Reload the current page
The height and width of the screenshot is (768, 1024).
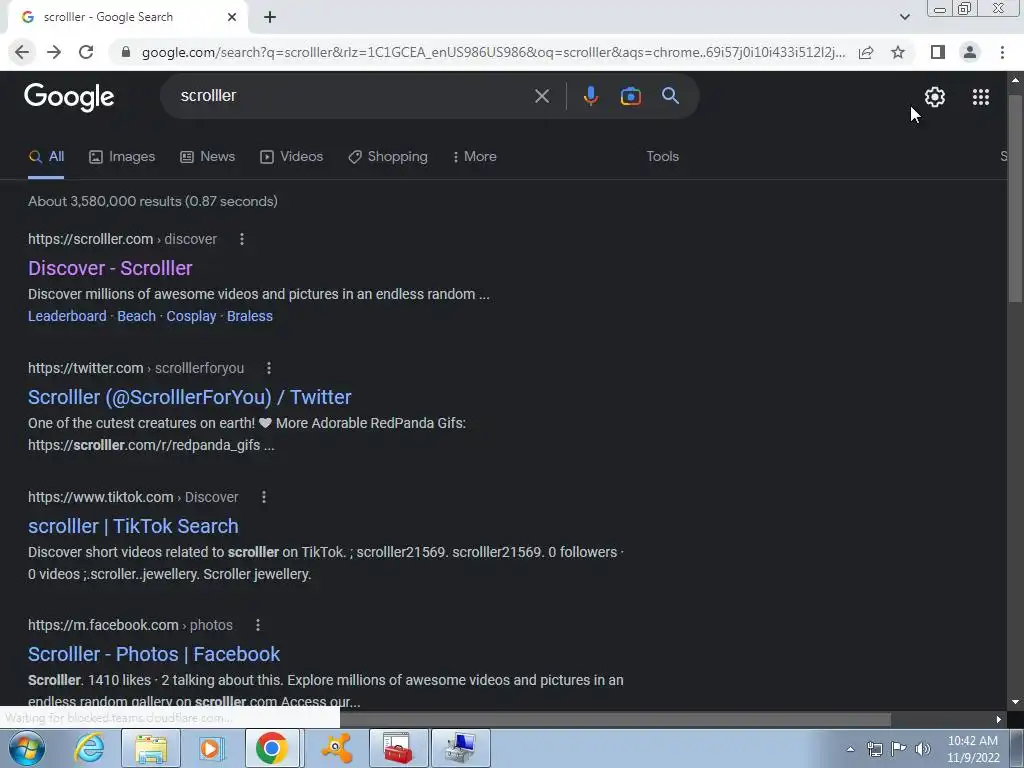[x=86, y=52]
